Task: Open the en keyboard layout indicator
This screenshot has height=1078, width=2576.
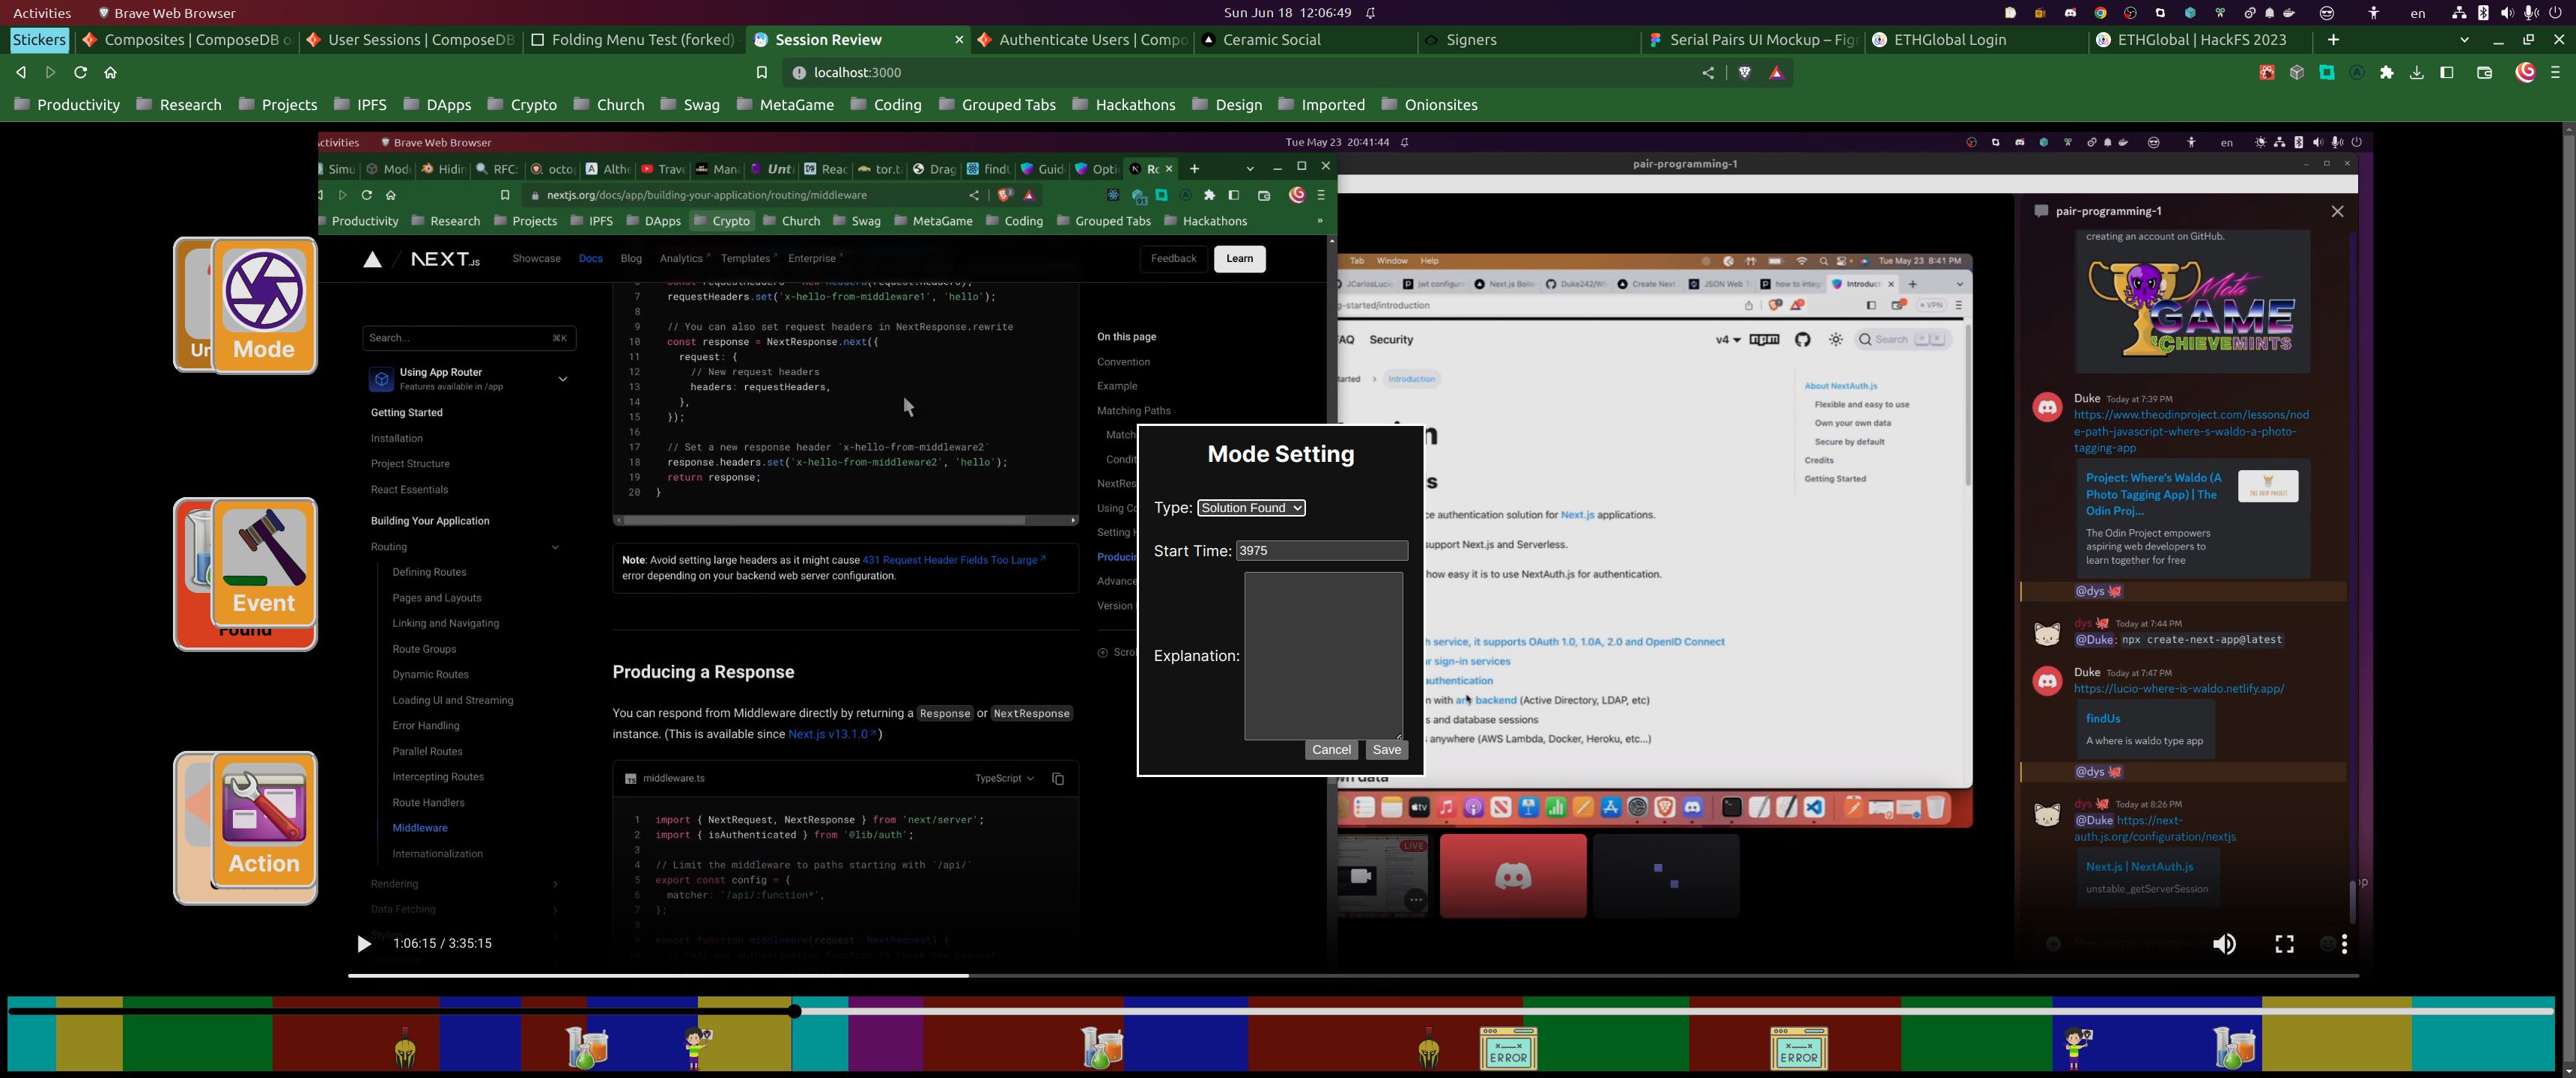Action: (x=2417, y=13)
